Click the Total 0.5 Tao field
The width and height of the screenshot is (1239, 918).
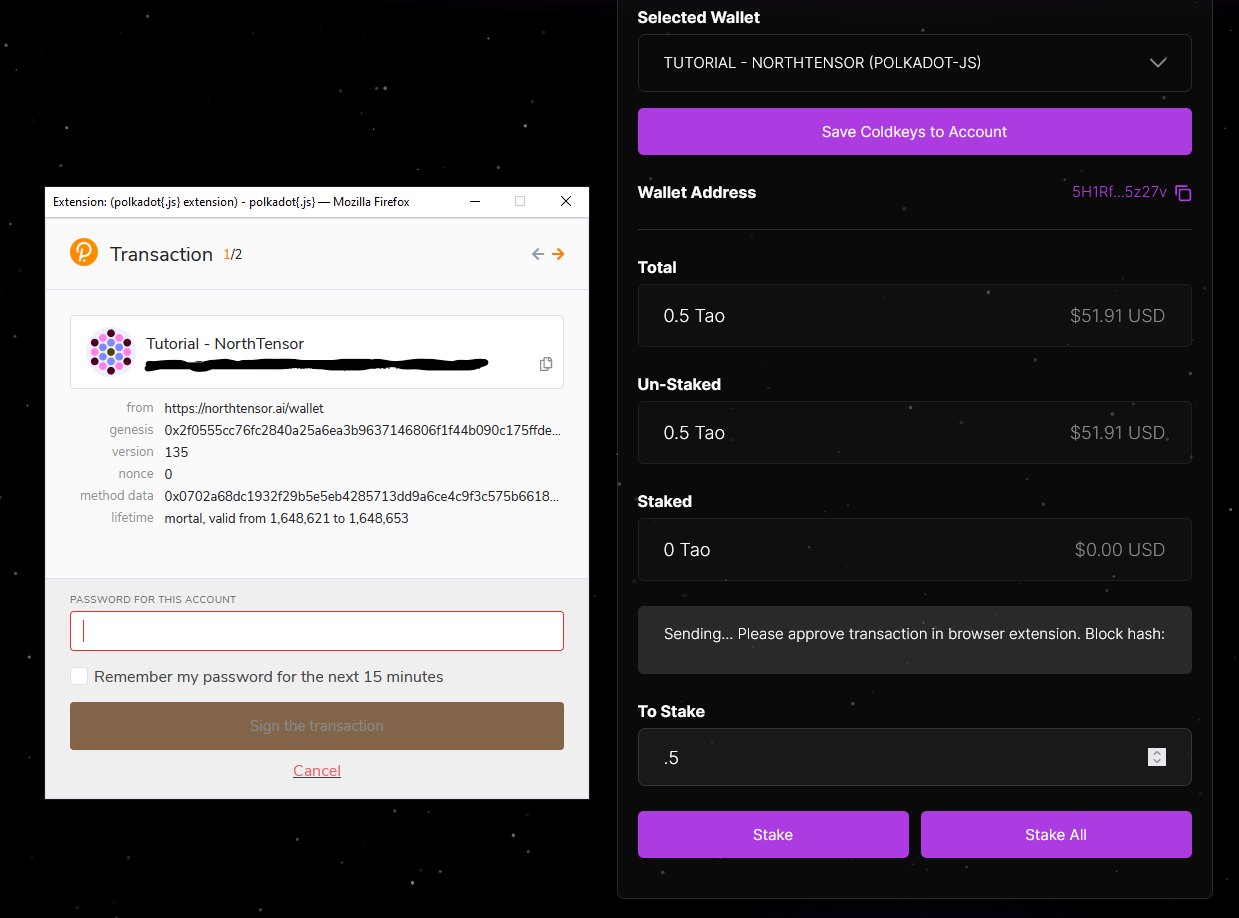click(x=915, y=315)
